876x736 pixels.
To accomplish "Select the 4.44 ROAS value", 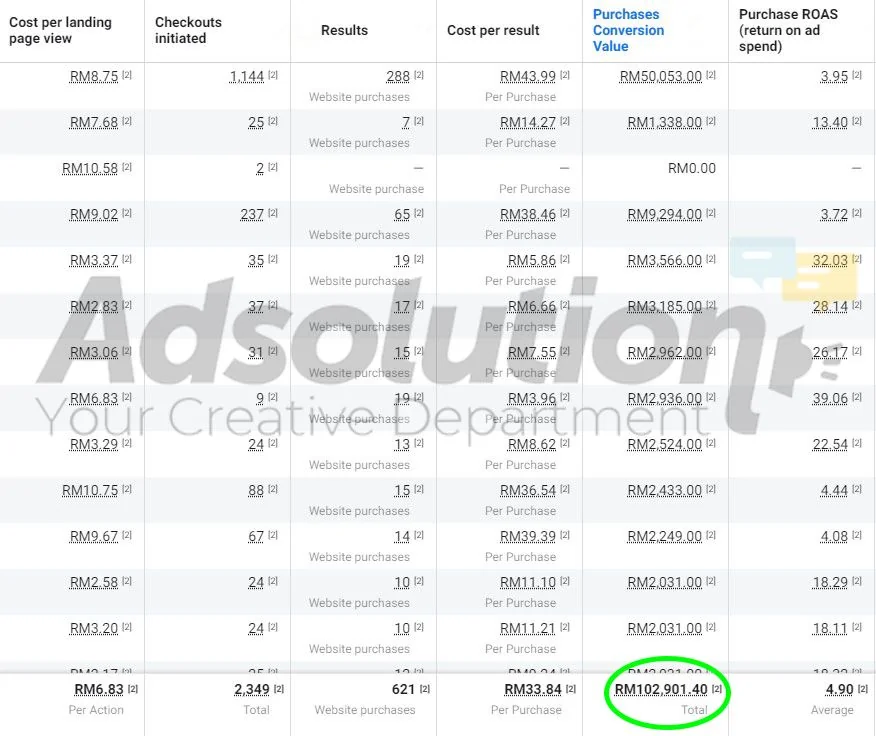I will click(x=834, y=490).
